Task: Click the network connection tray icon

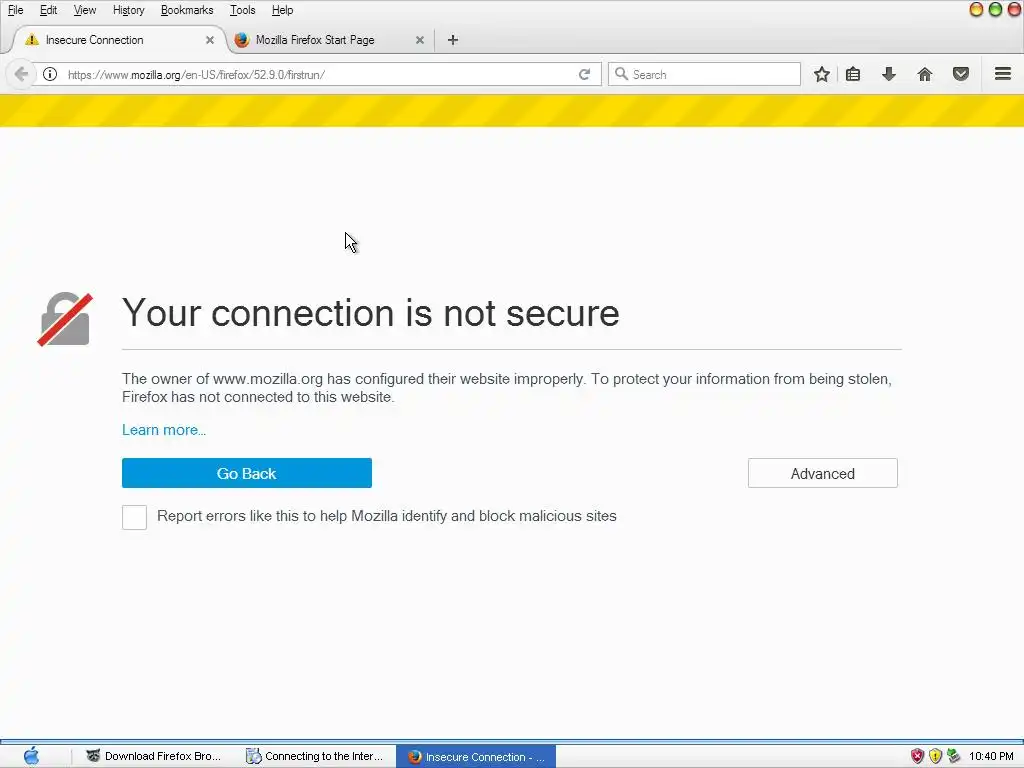Action: click(x=953, y=756)
